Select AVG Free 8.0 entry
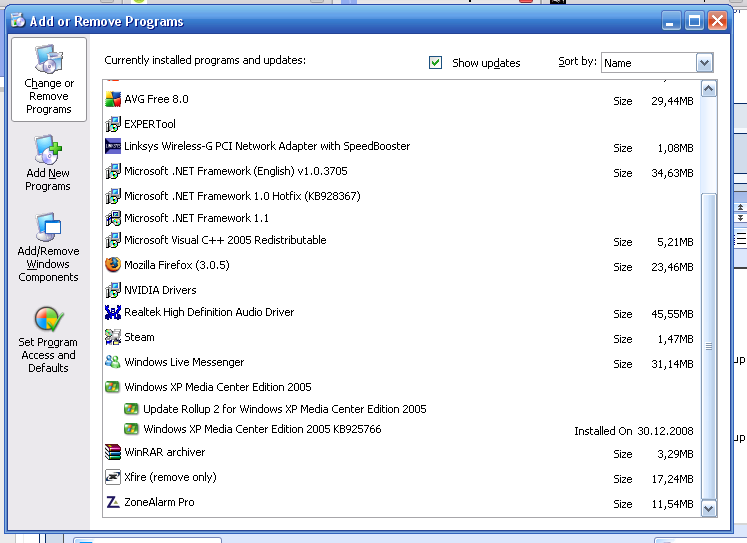The width and height of the screenshot is (747, 543). 401,99
